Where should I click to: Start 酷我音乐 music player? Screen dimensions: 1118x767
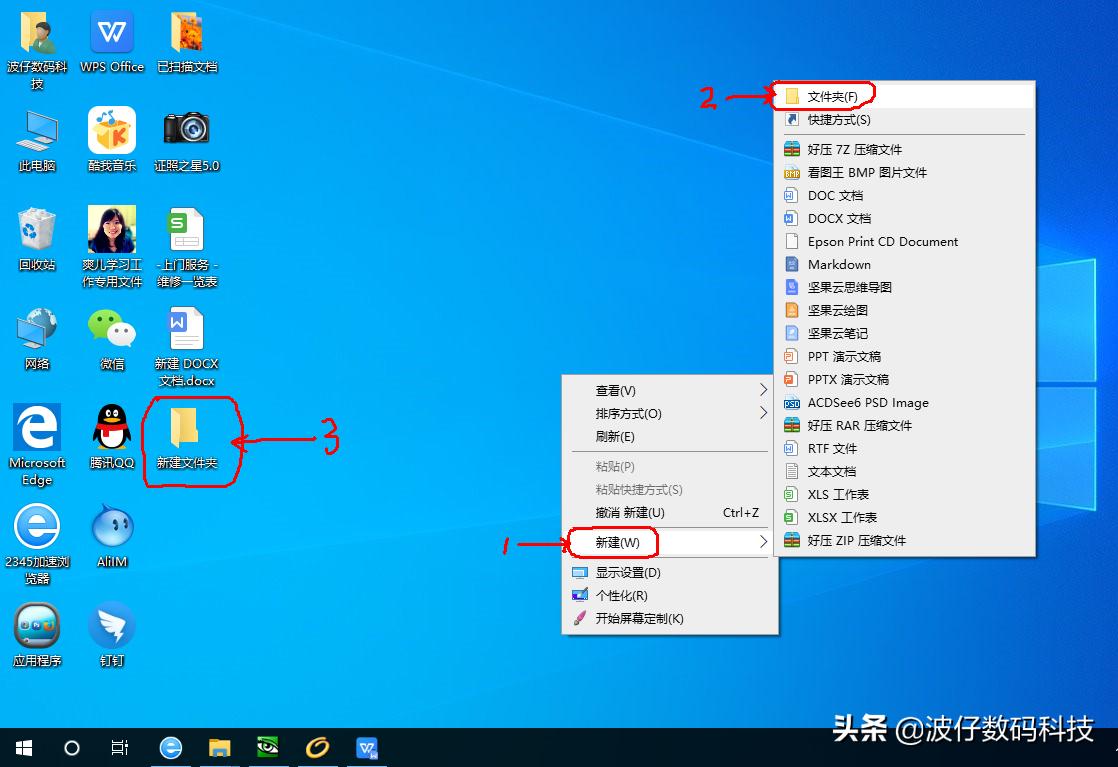tap(111, 130)
